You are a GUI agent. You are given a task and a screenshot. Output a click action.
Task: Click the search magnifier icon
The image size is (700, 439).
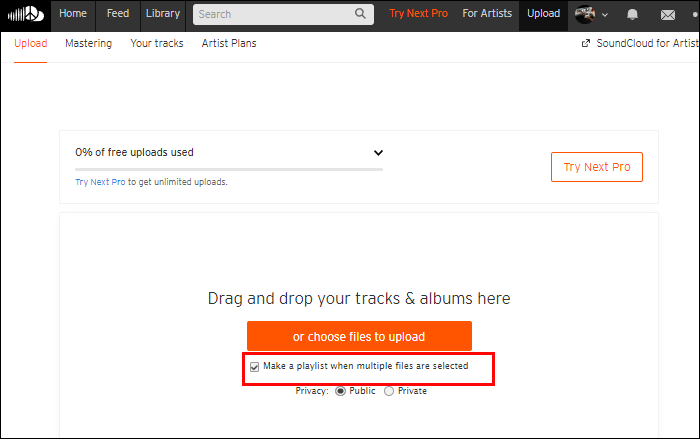click(x=360, y=14)
